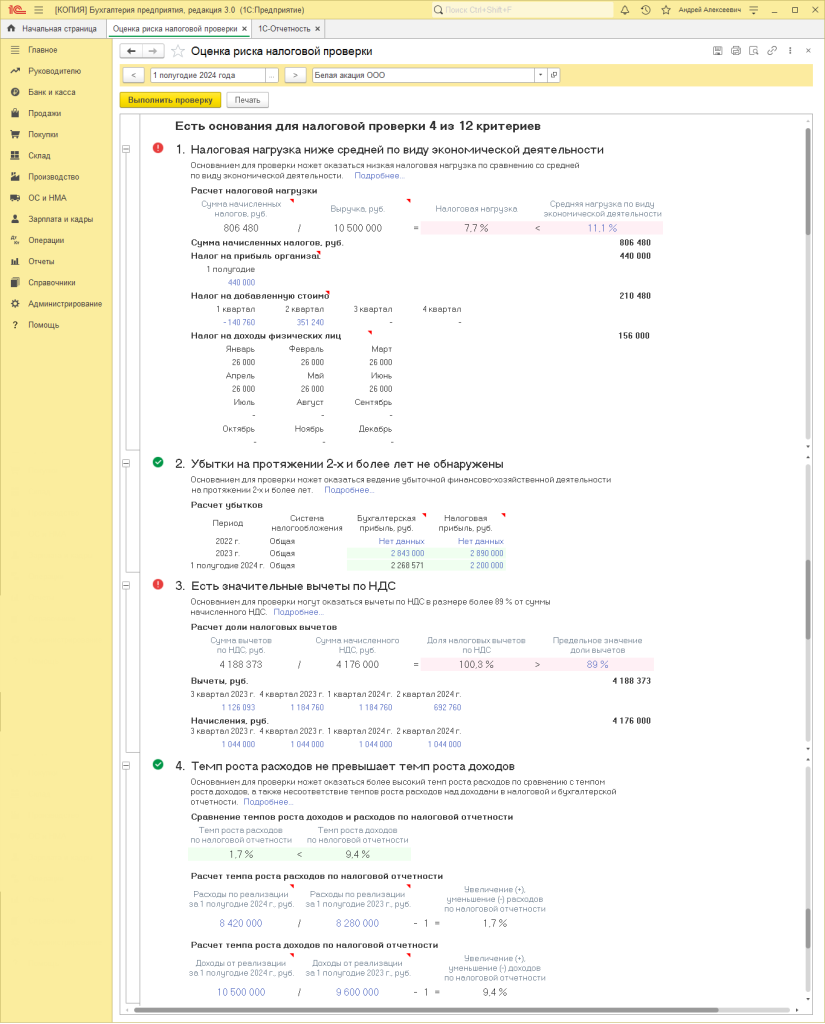
Task: Click the save to disk icon
Action: click(x=717, y=51)
